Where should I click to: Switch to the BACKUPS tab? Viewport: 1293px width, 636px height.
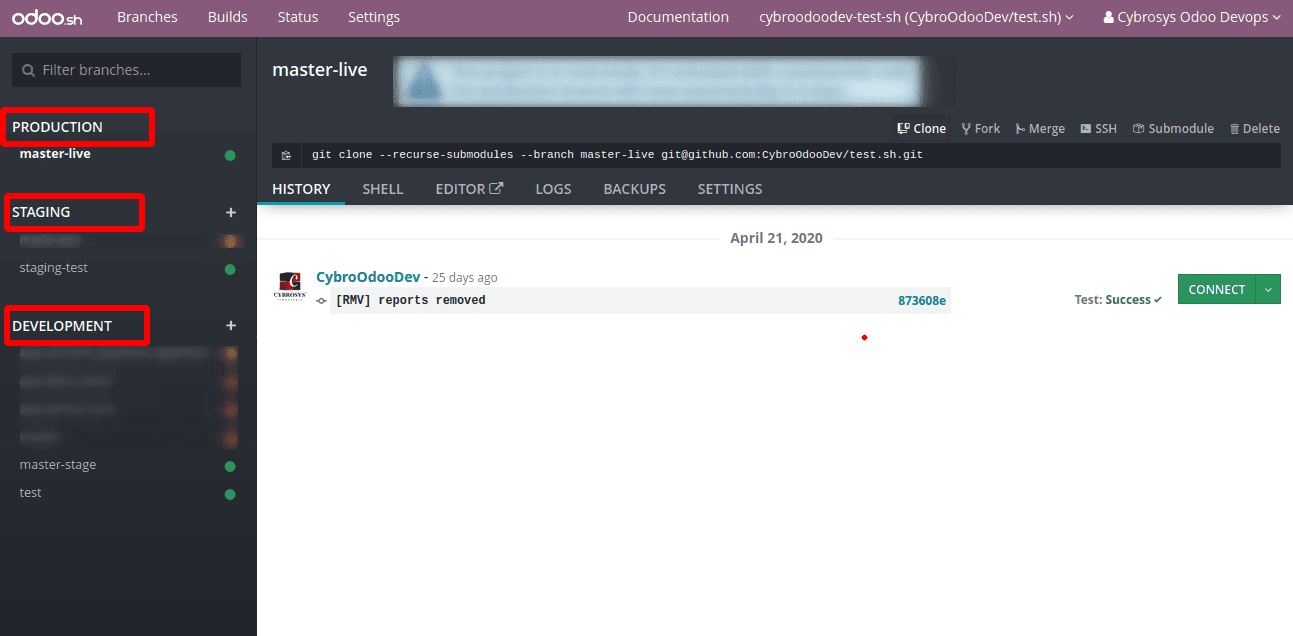pos(634,189)
